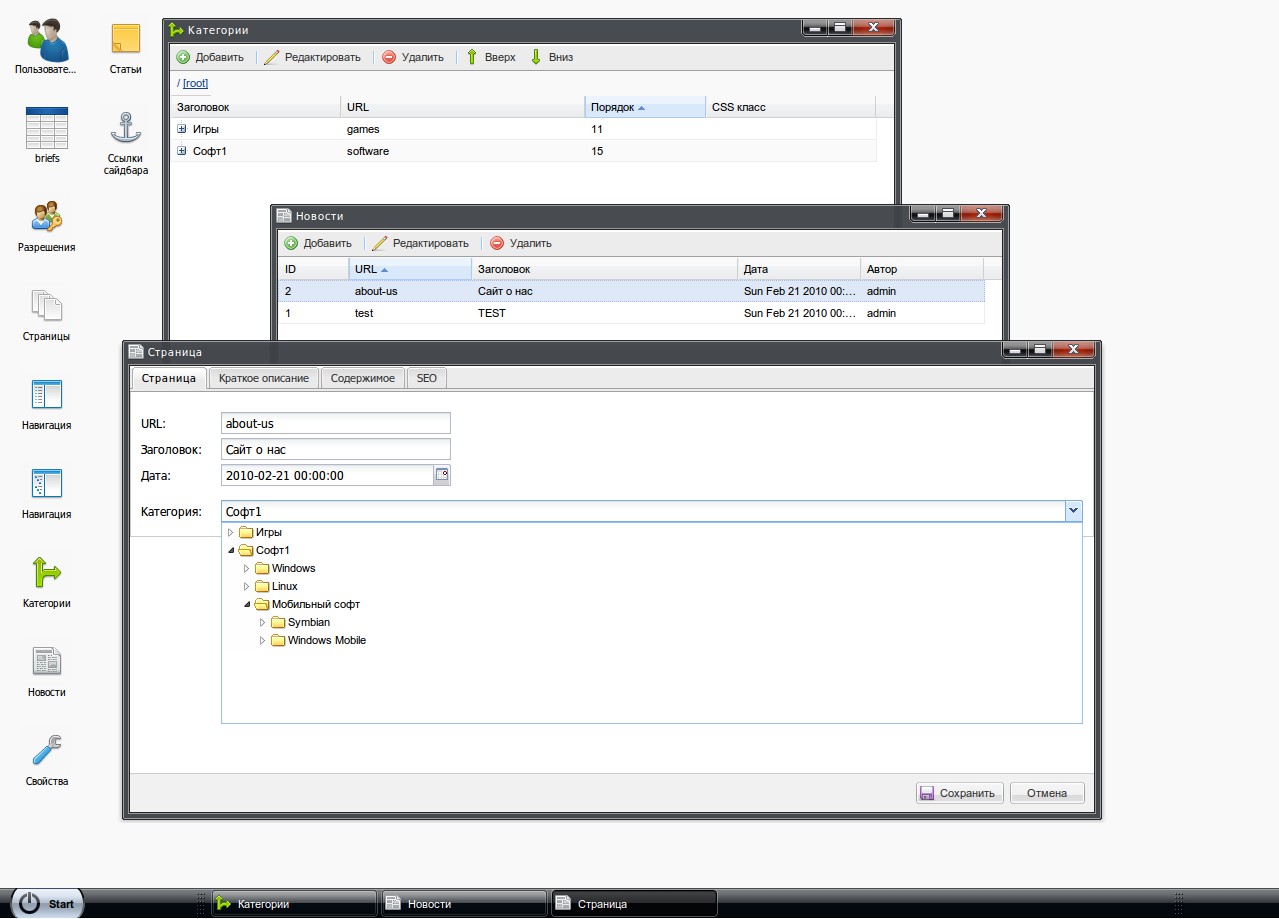Viewport: 1279px width, 919px height.
Task: Open the Страницы desktop icon
Action: coord(46,314)
